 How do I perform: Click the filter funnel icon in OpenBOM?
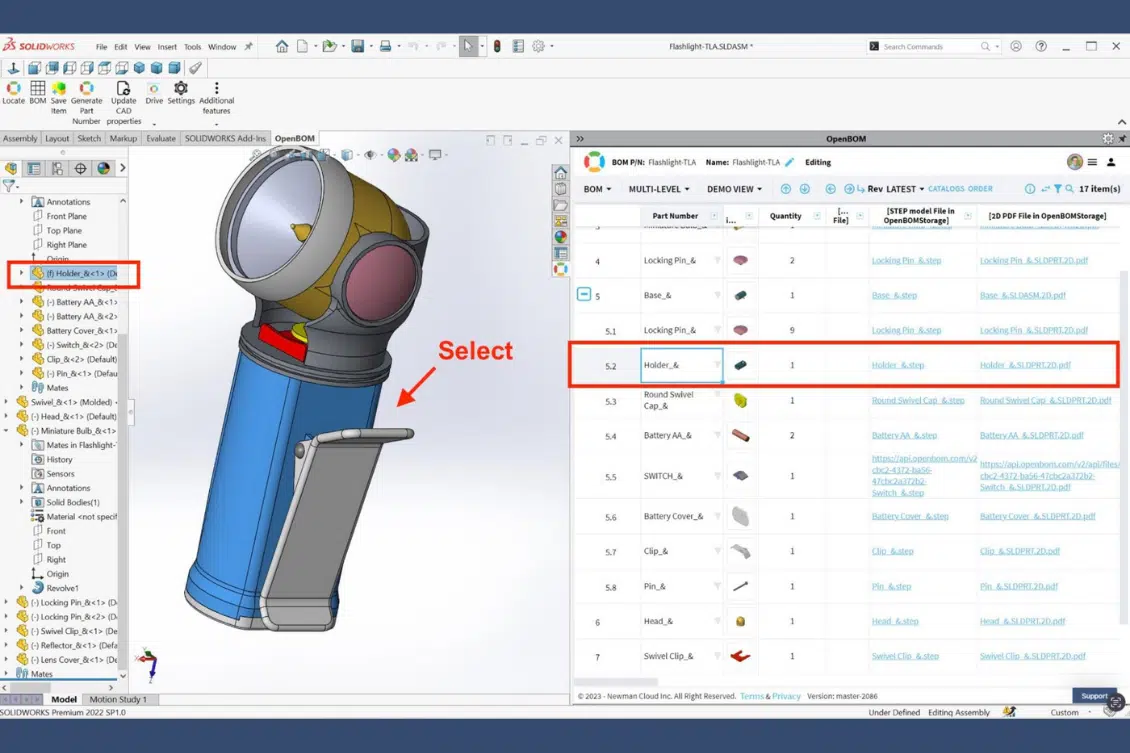tap(1057, 189)
